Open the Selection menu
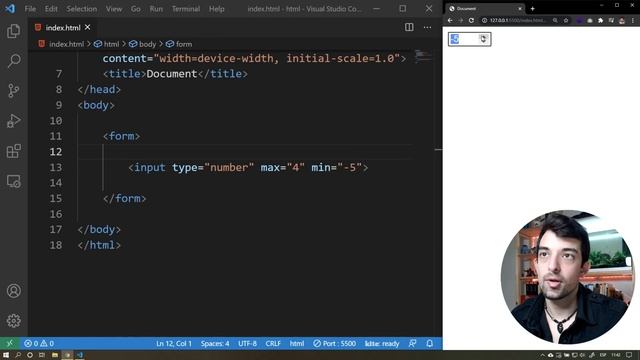The width and height of the screenshot is (640, 360). click(x=82, y=9)
